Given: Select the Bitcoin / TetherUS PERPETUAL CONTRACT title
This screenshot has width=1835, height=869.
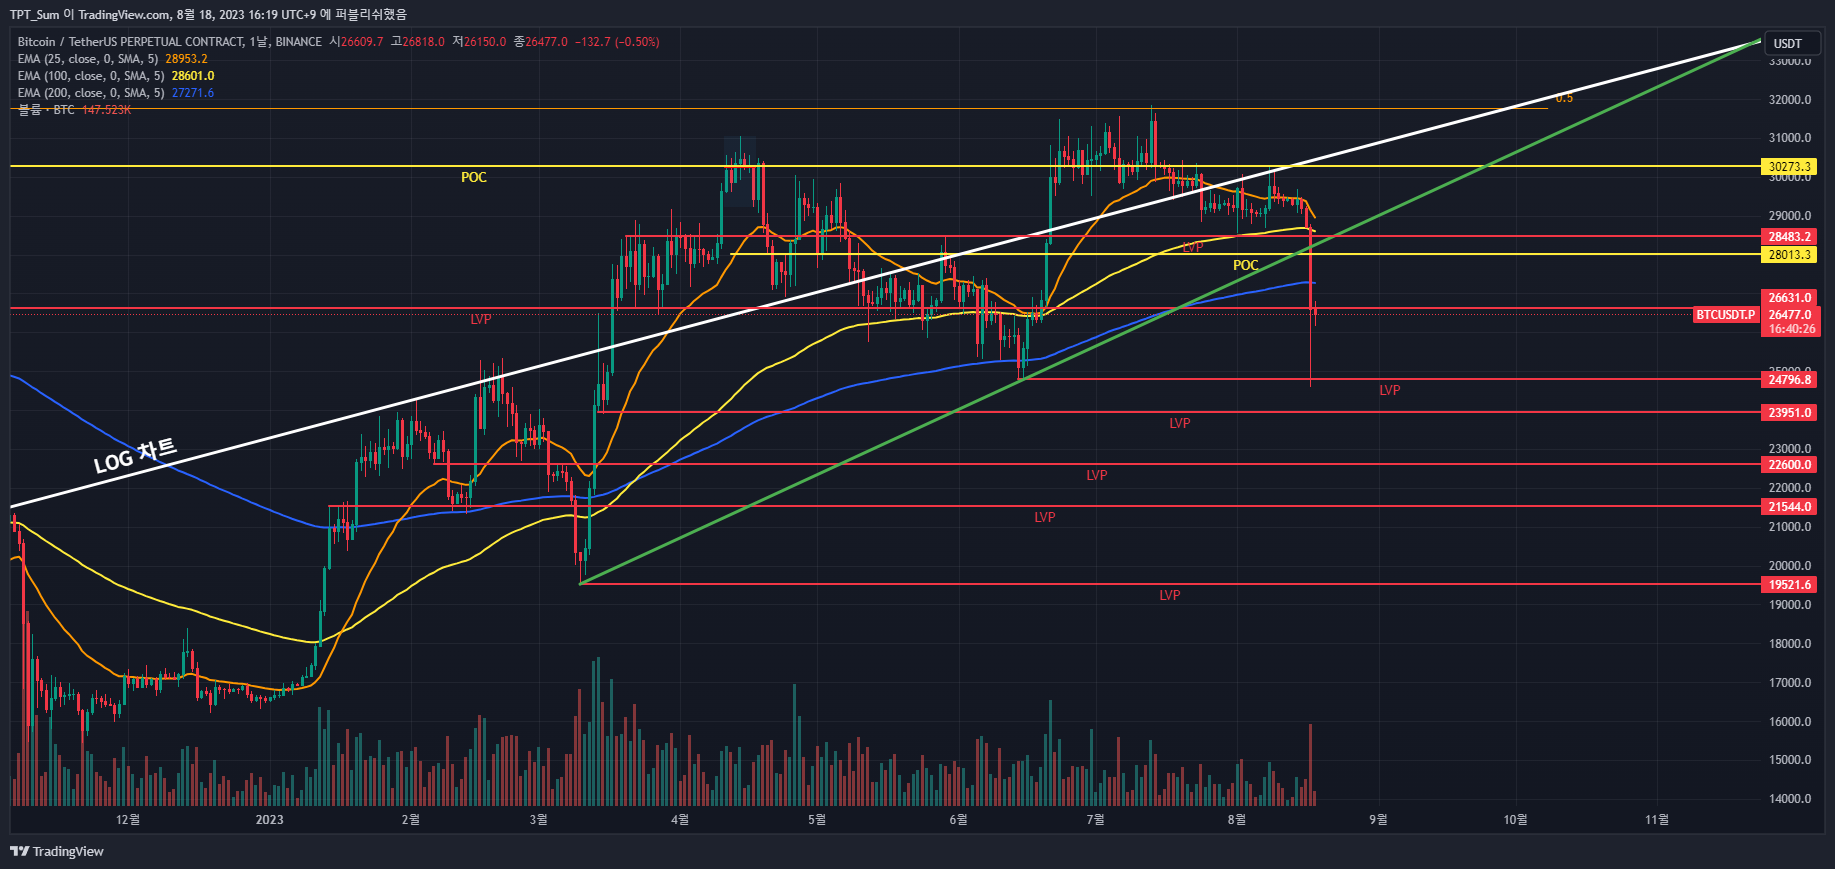Looking at the screenshot, I should (169, 42).
